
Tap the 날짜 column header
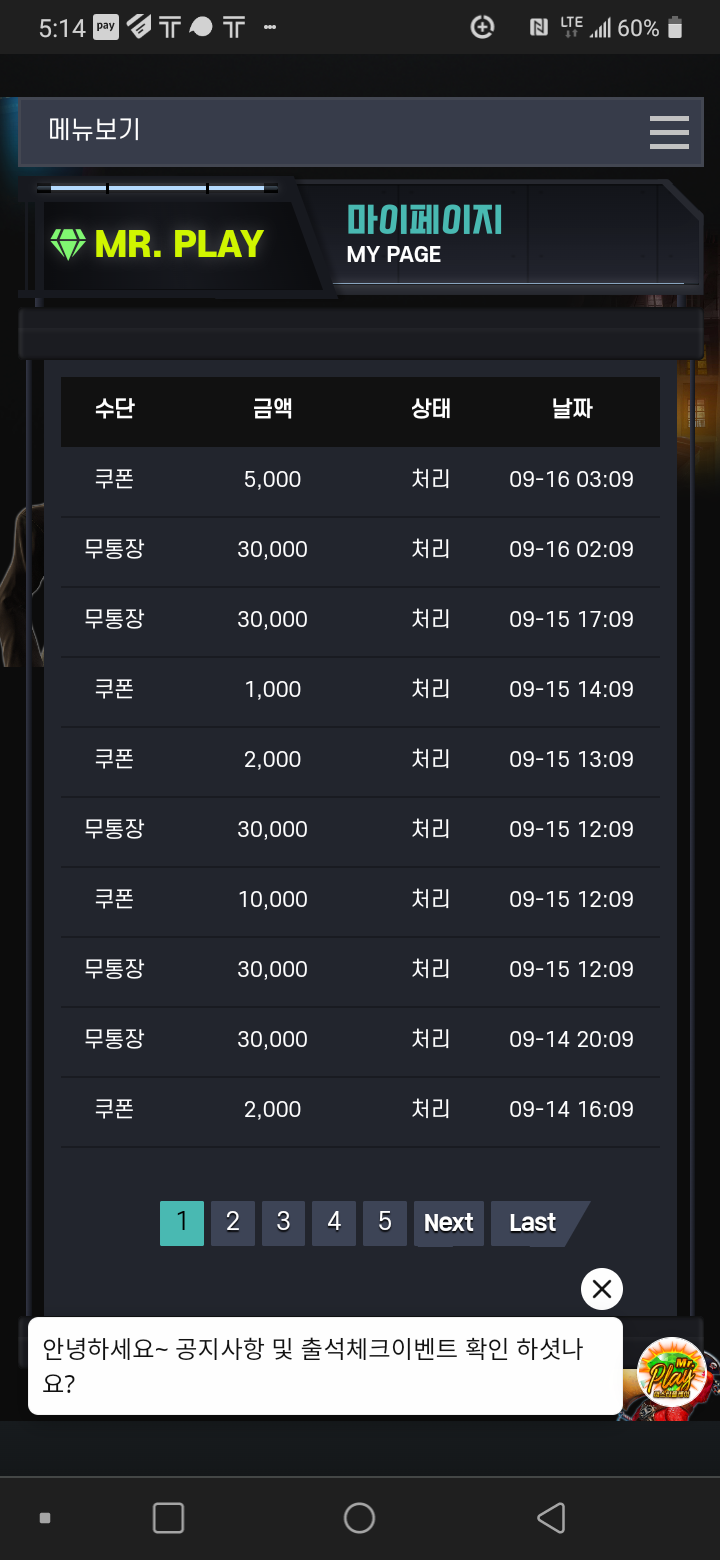click(x=572, y=408)
